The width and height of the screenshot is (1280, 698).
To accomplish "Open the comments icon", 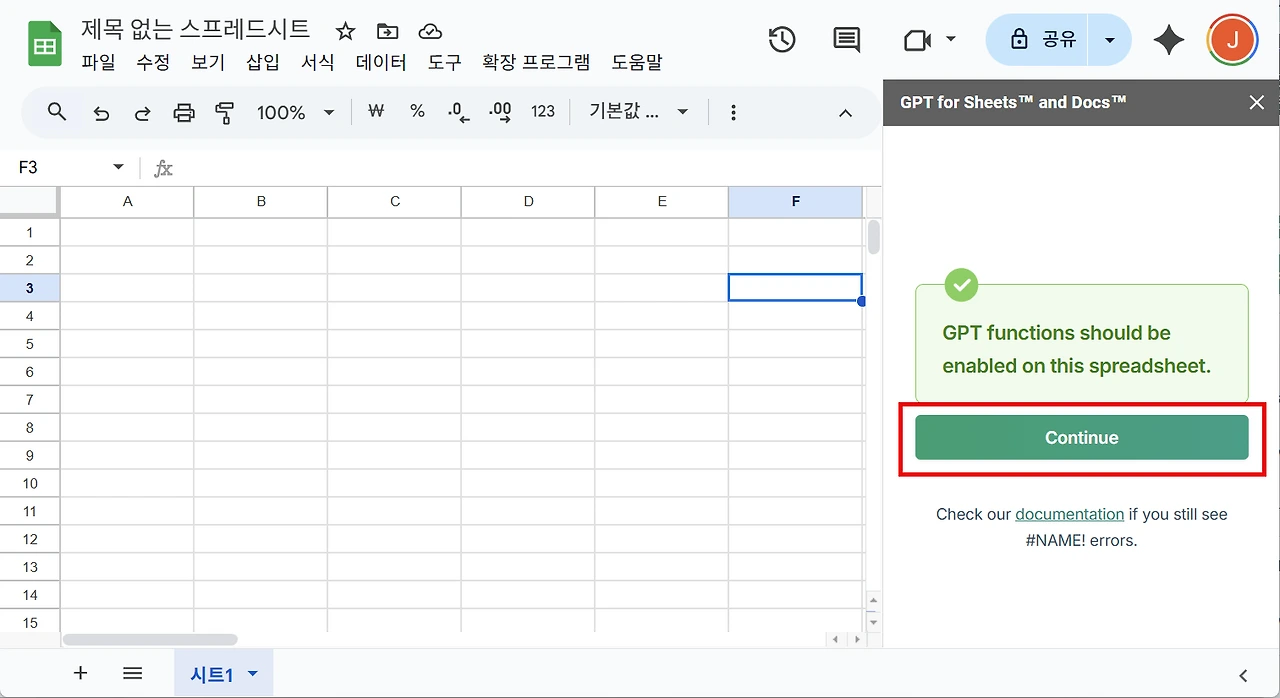I will [846, 40].
